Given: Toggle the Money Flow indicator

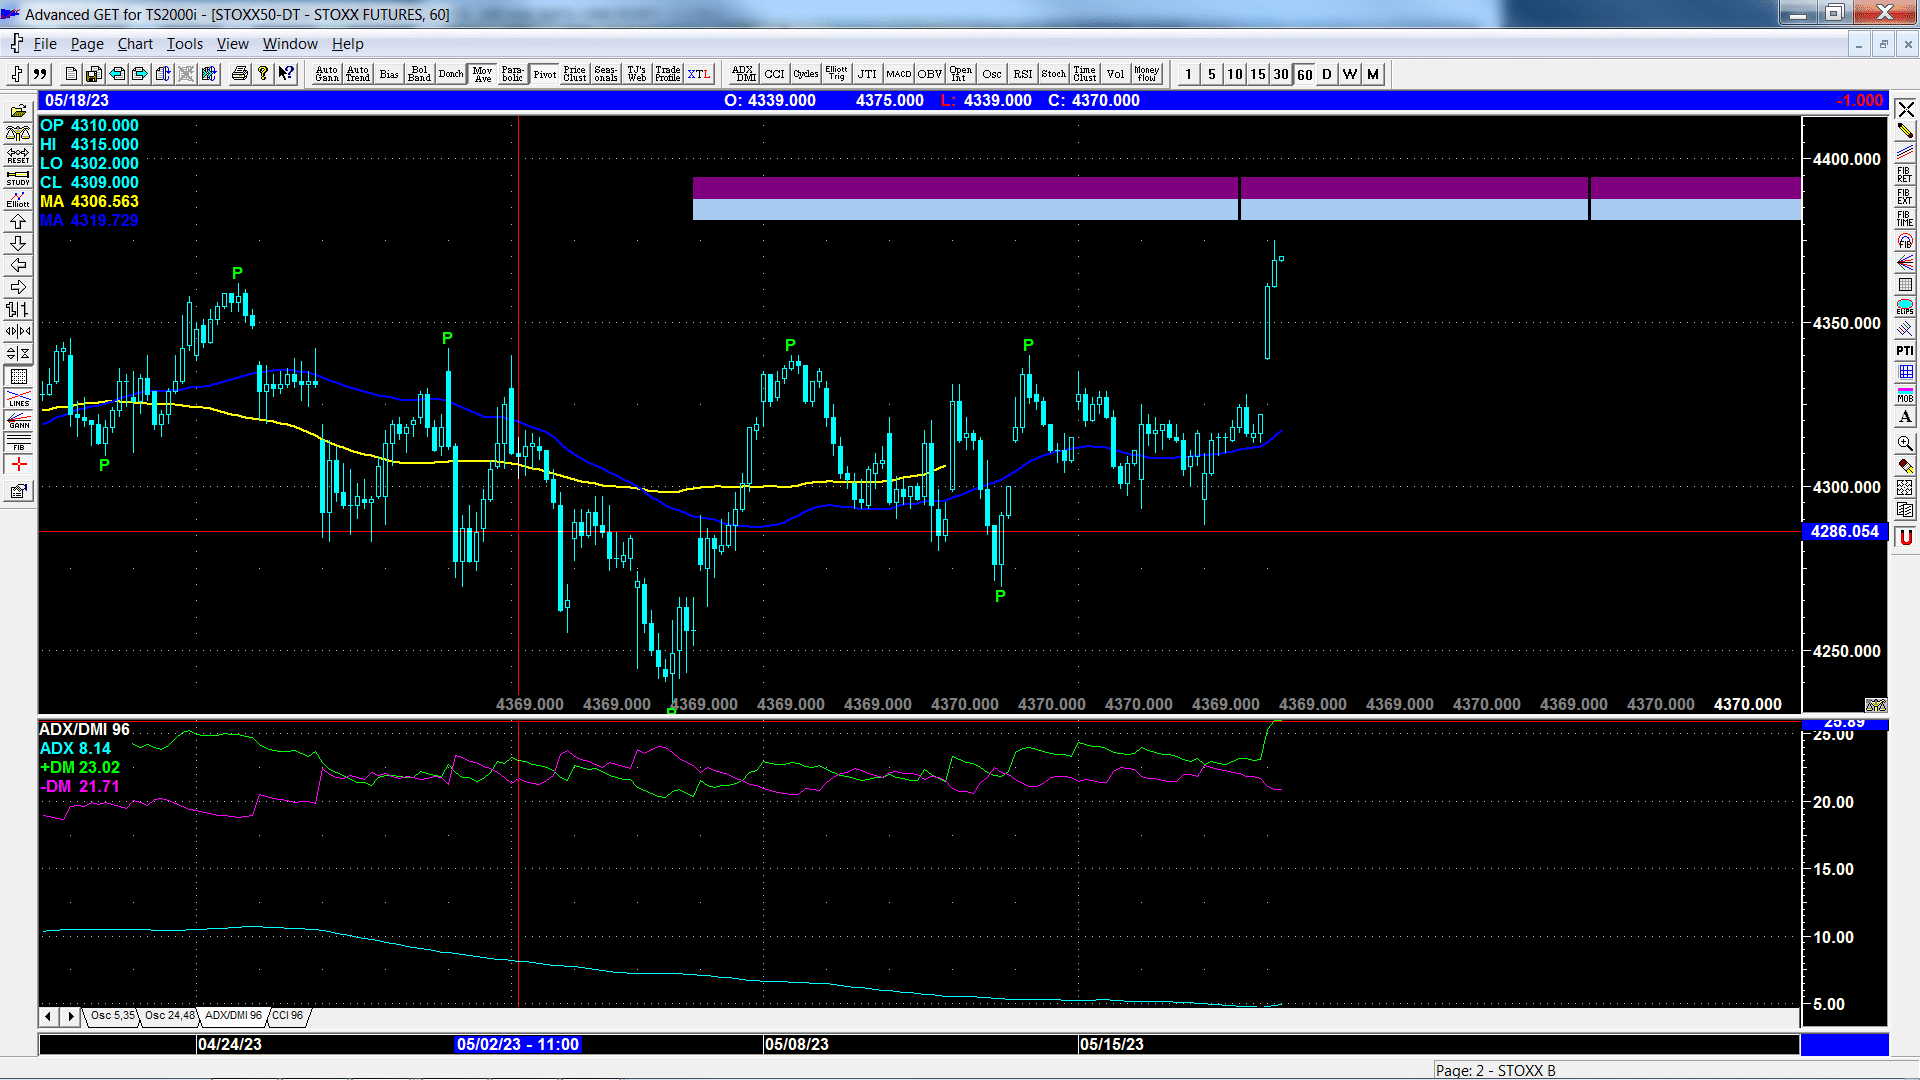Looking at the screenshot, I should click(1146, 74).
